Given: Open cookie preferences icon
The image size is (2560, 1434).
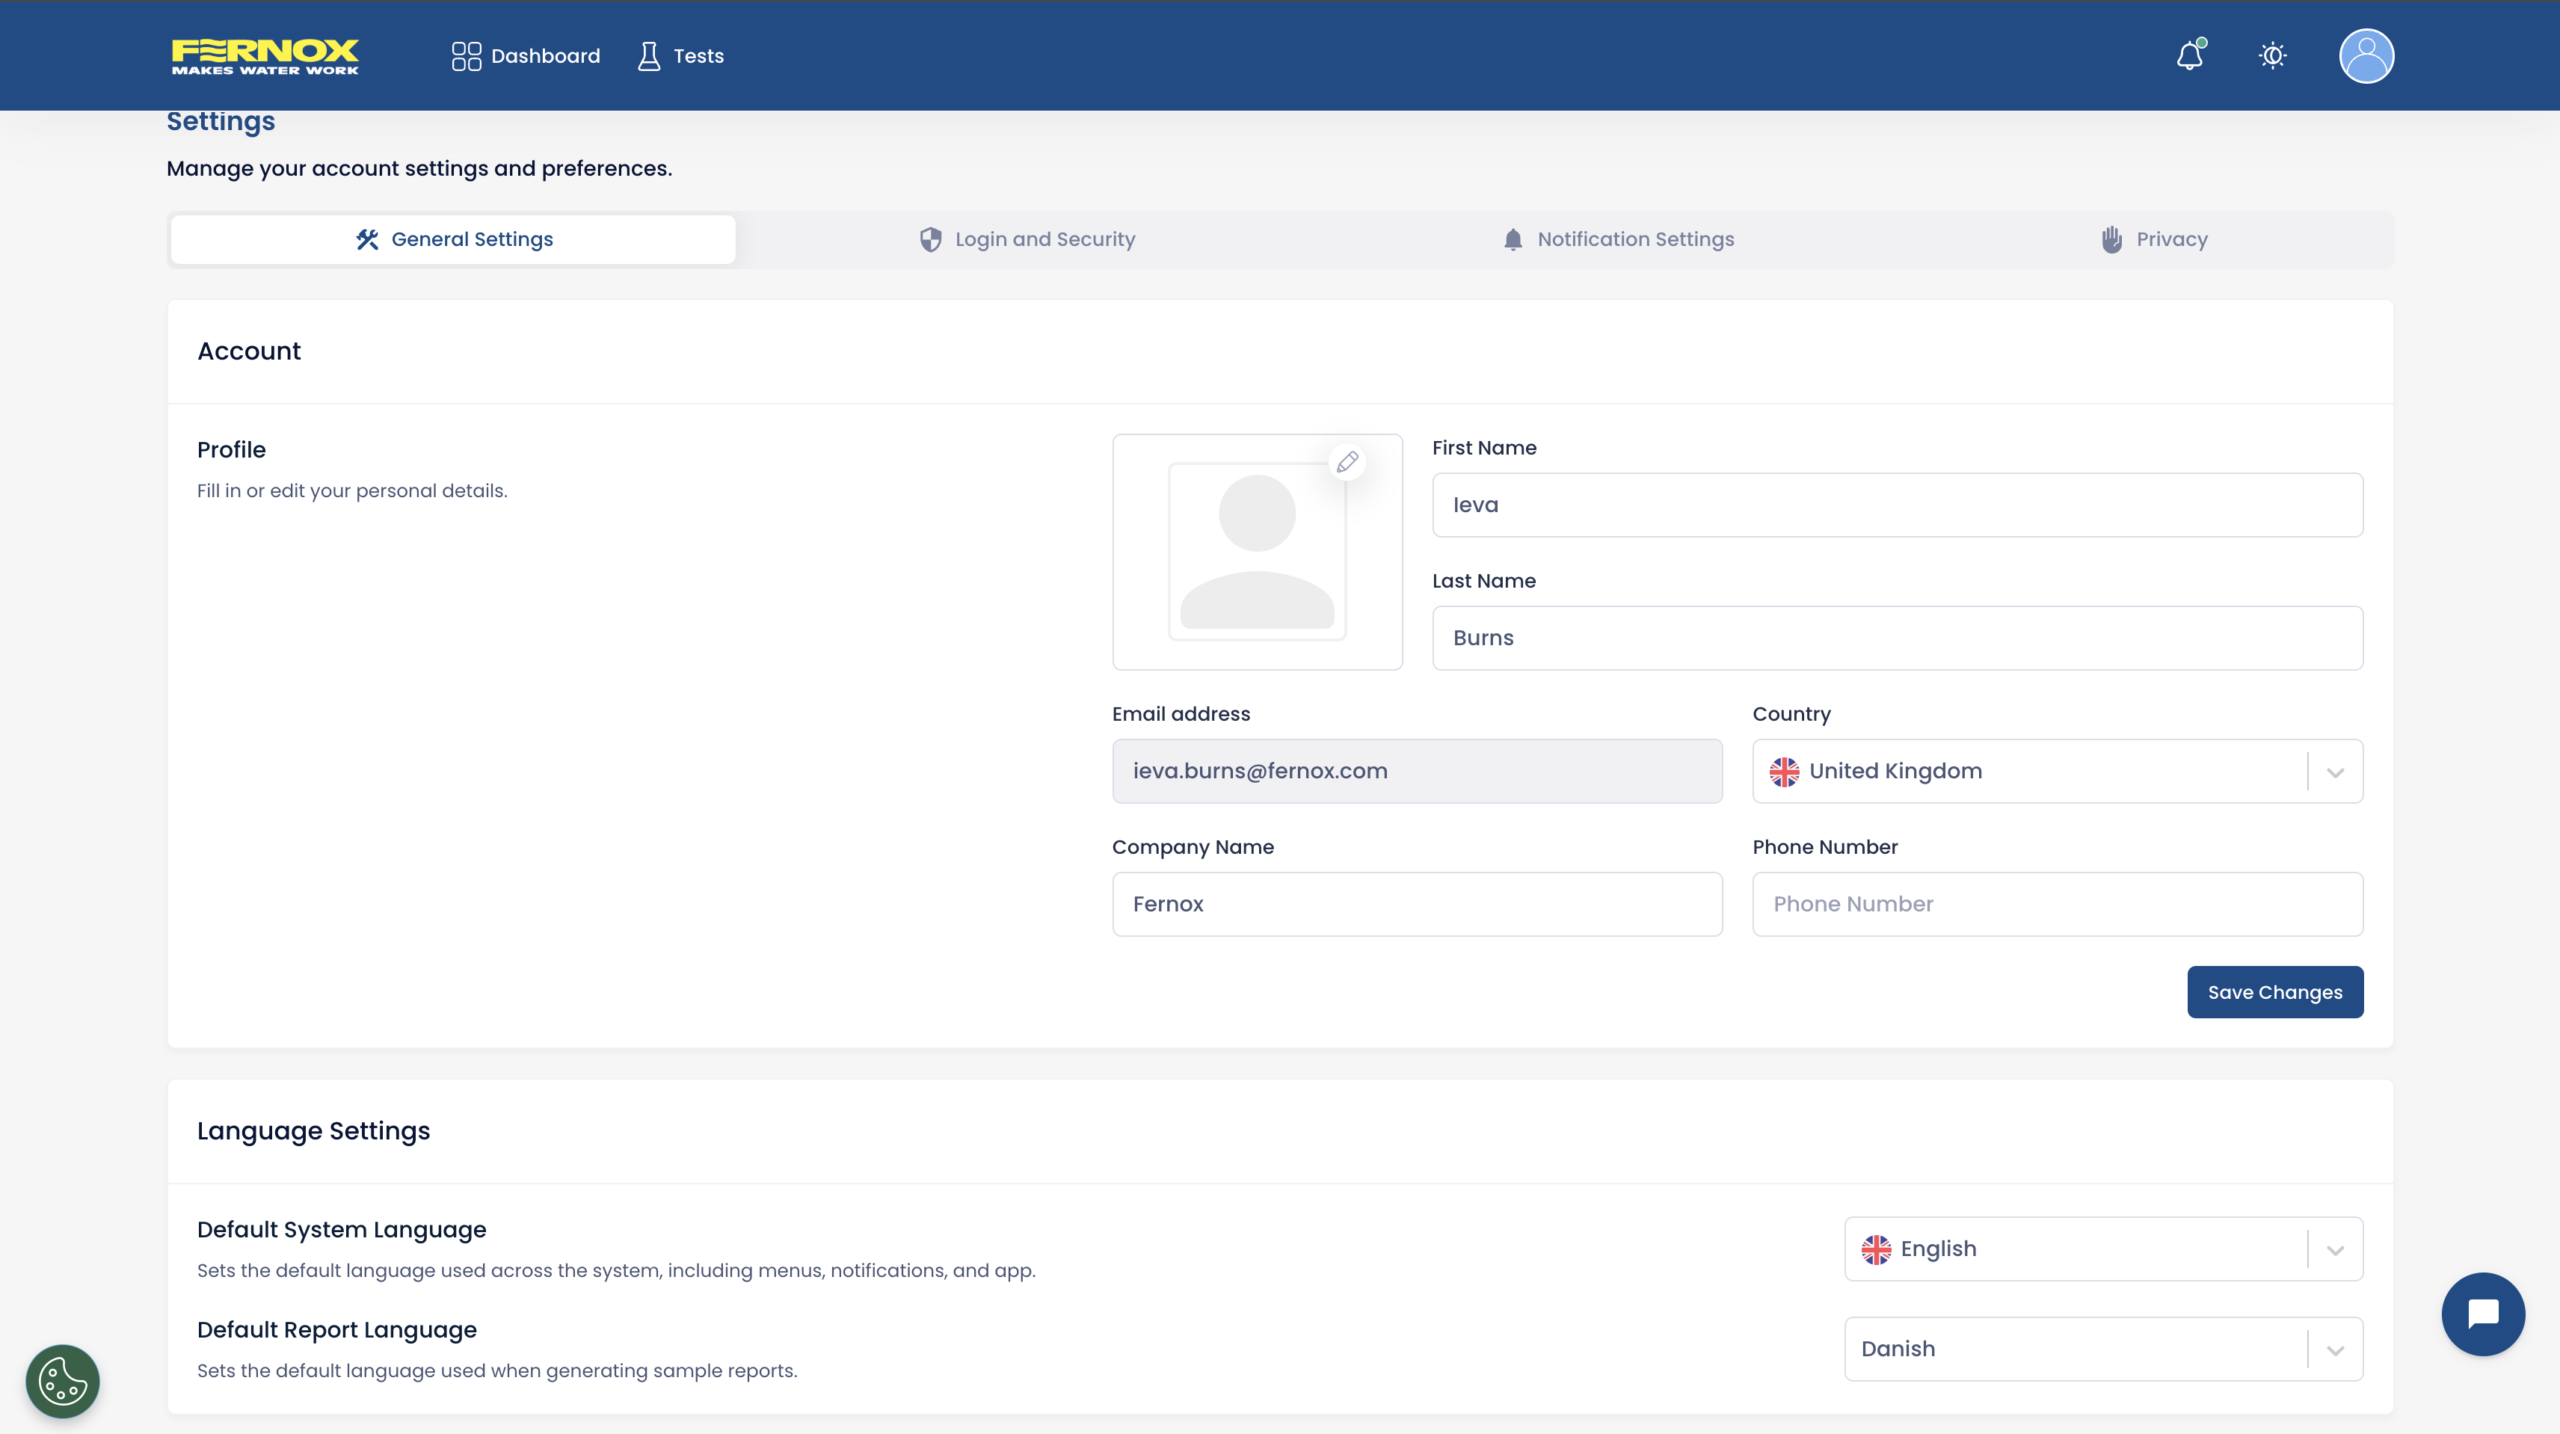Looking at the screenshot, I should [63, 1381].
